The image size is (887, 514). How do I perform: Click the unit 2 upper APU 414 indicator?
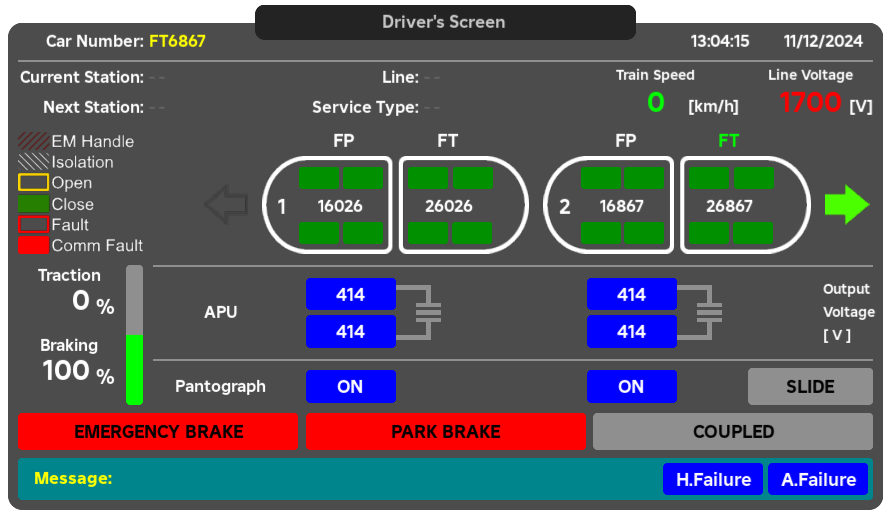[631, 294]
